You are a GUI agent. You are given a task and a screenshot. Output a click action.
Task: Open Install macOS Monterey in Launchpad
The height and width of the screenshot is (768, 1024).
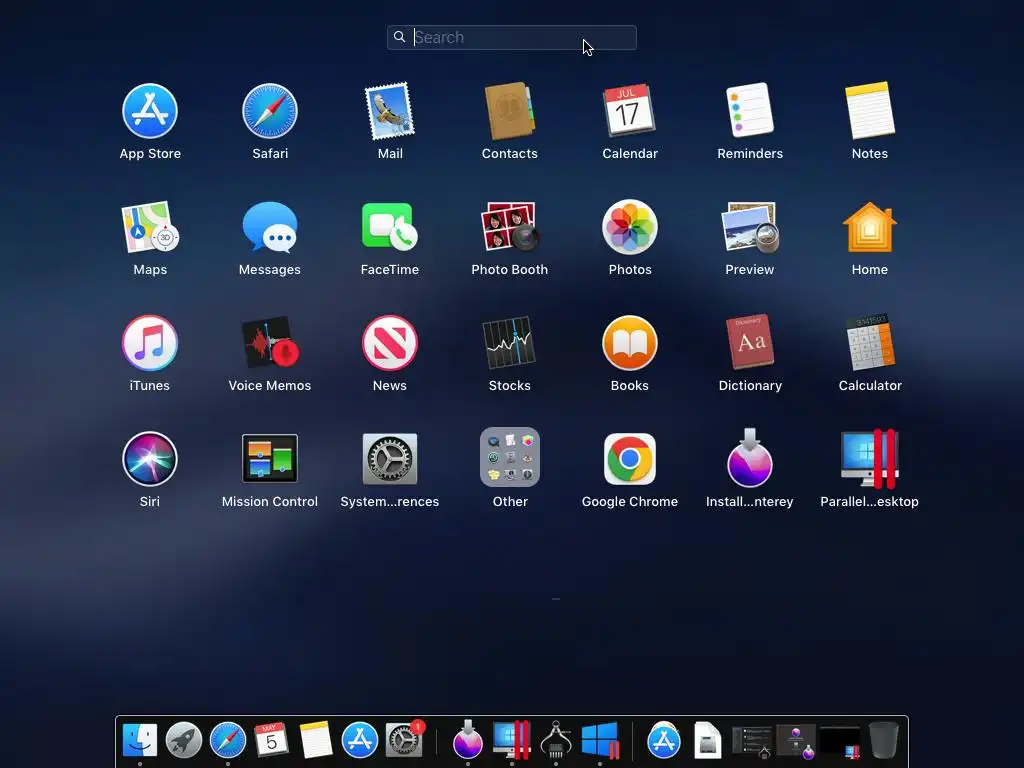coord(750,458)
